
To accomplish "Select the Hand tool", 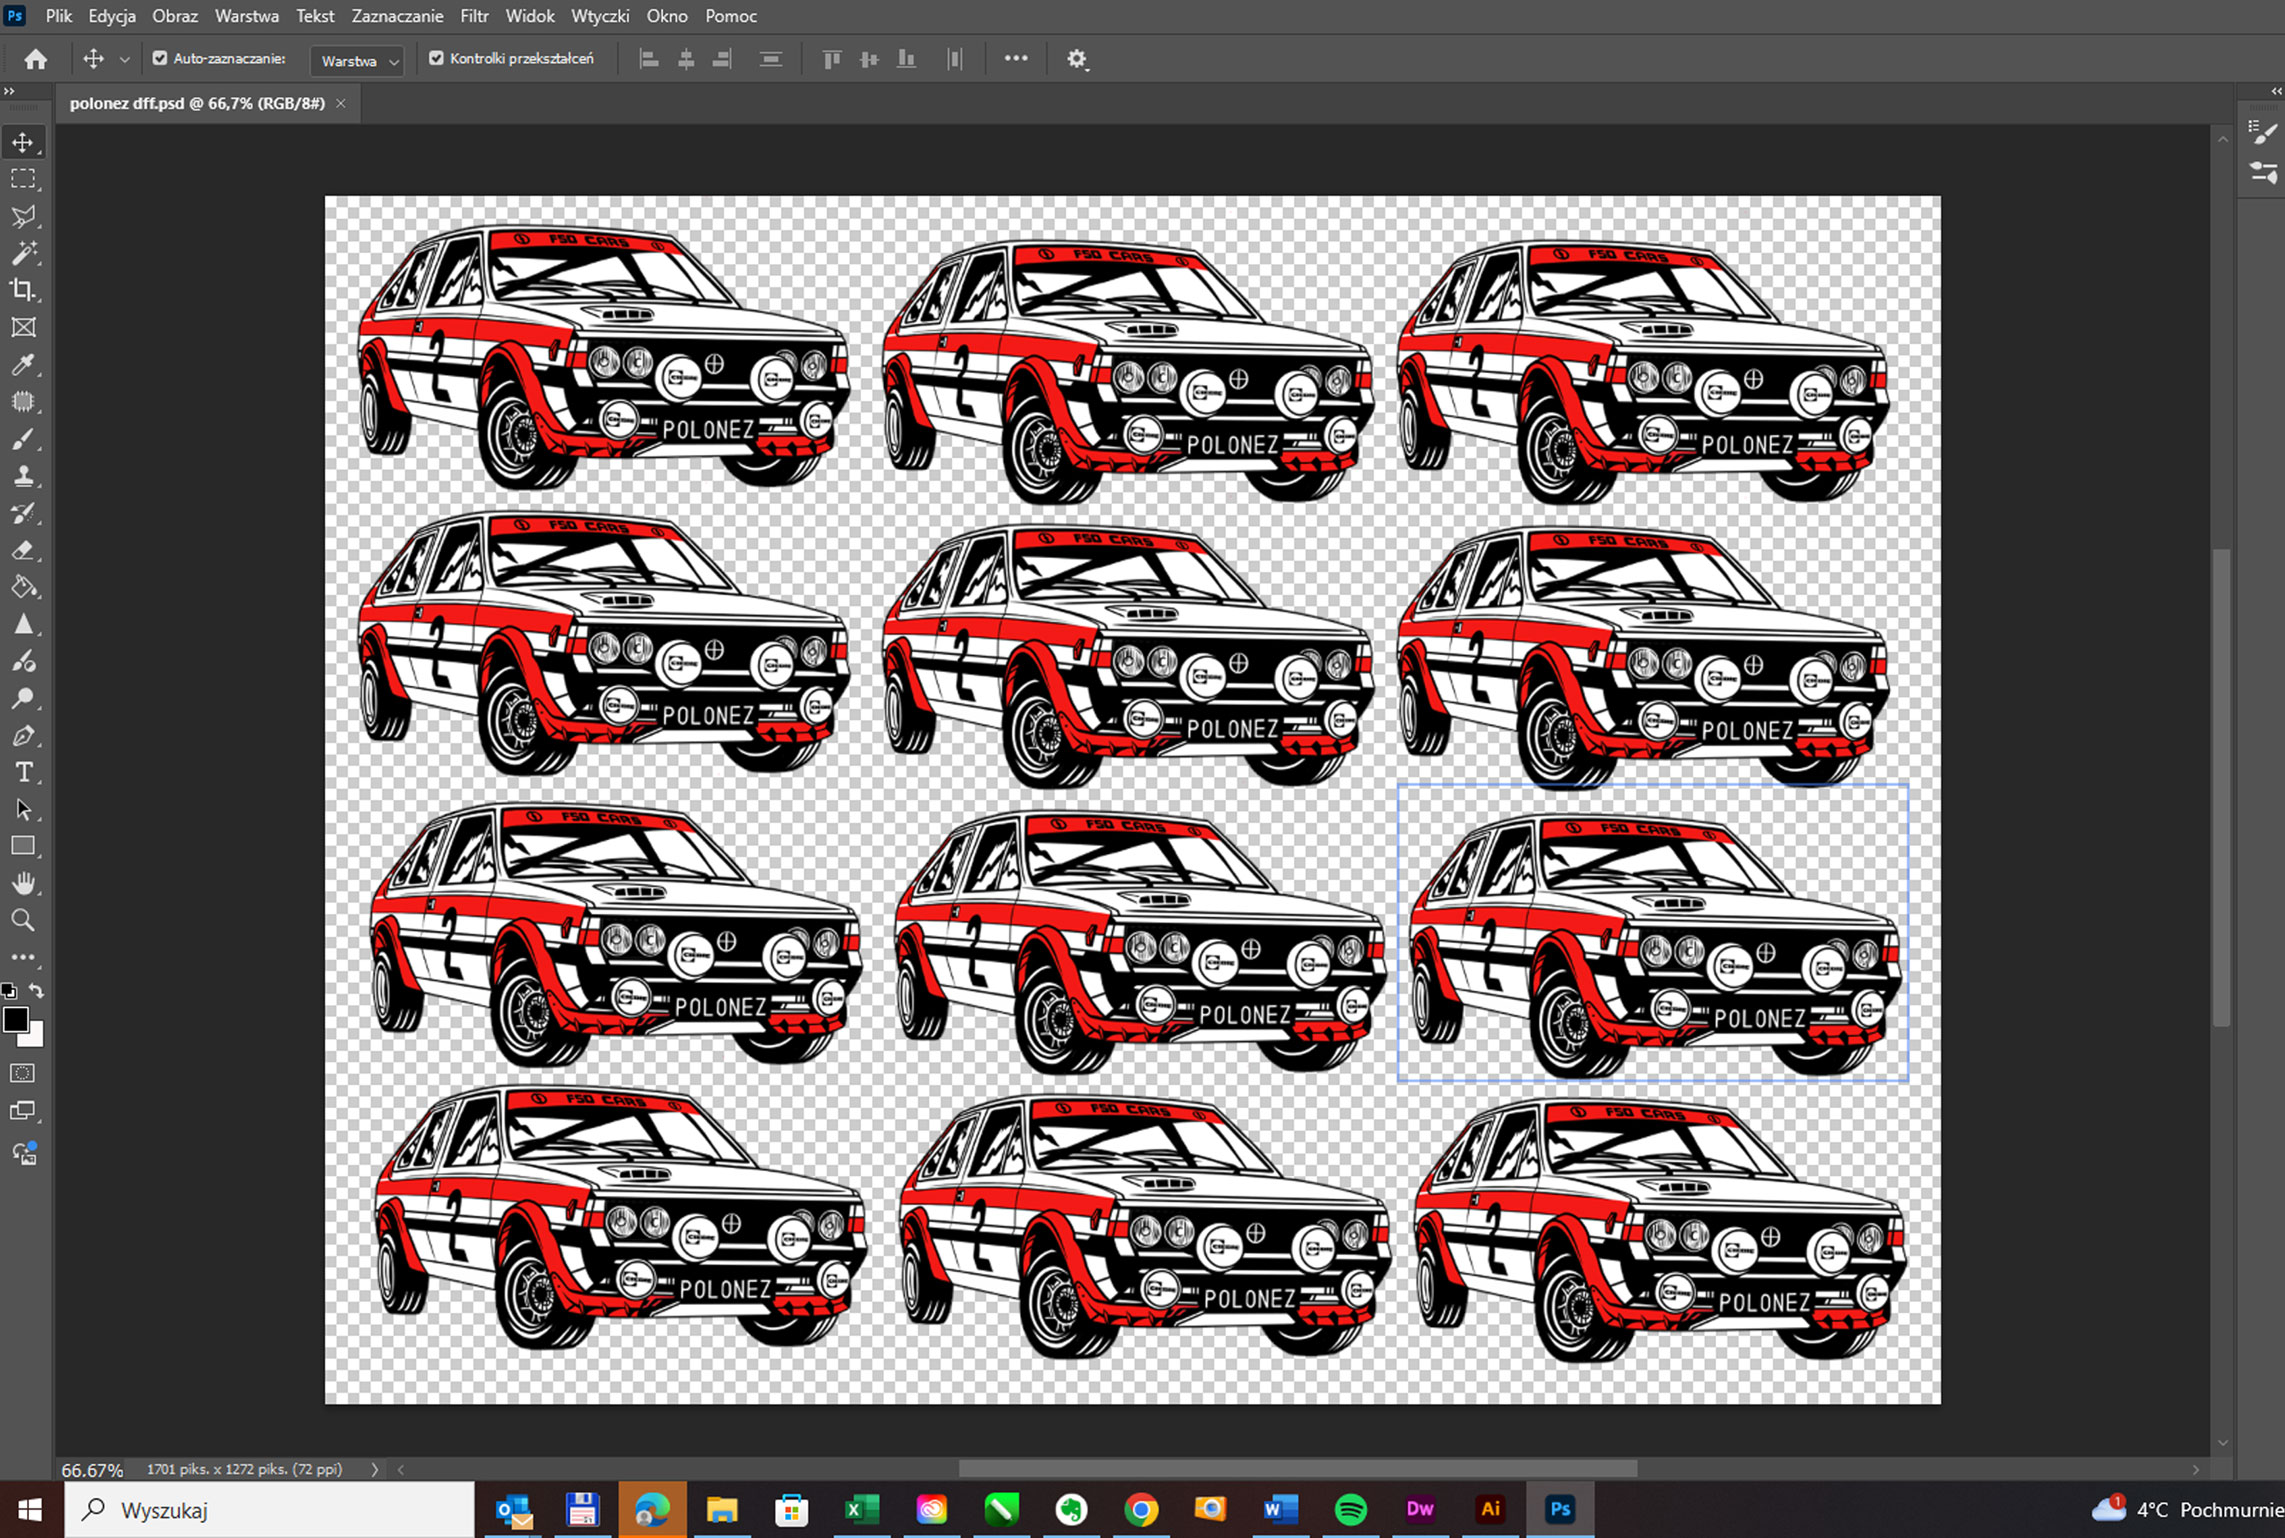I will click(23, 883).
